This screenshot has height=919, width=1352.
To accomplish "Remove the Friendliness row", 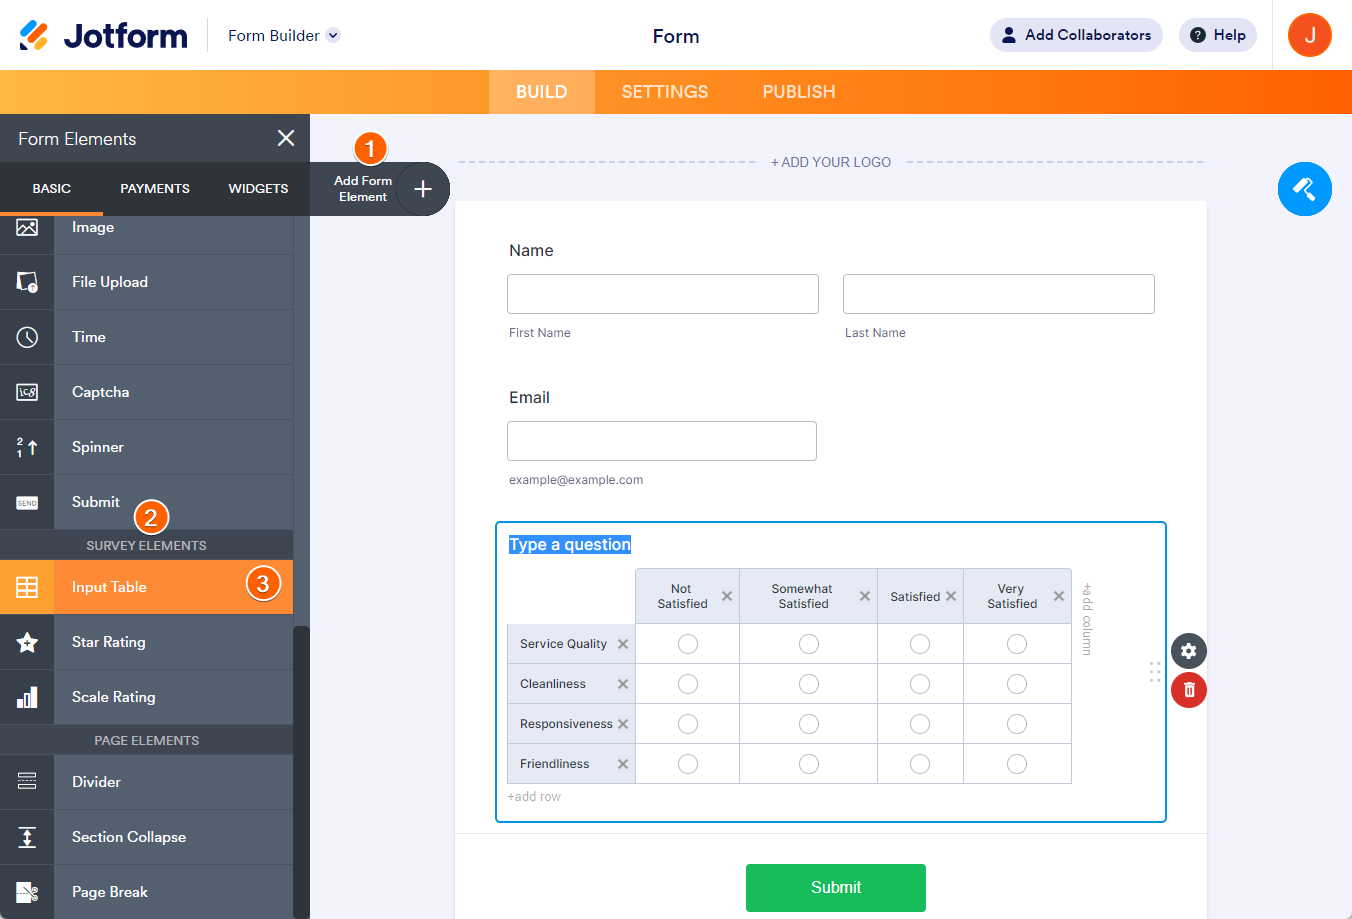I will pyautogui.click(x=623, y=764).
